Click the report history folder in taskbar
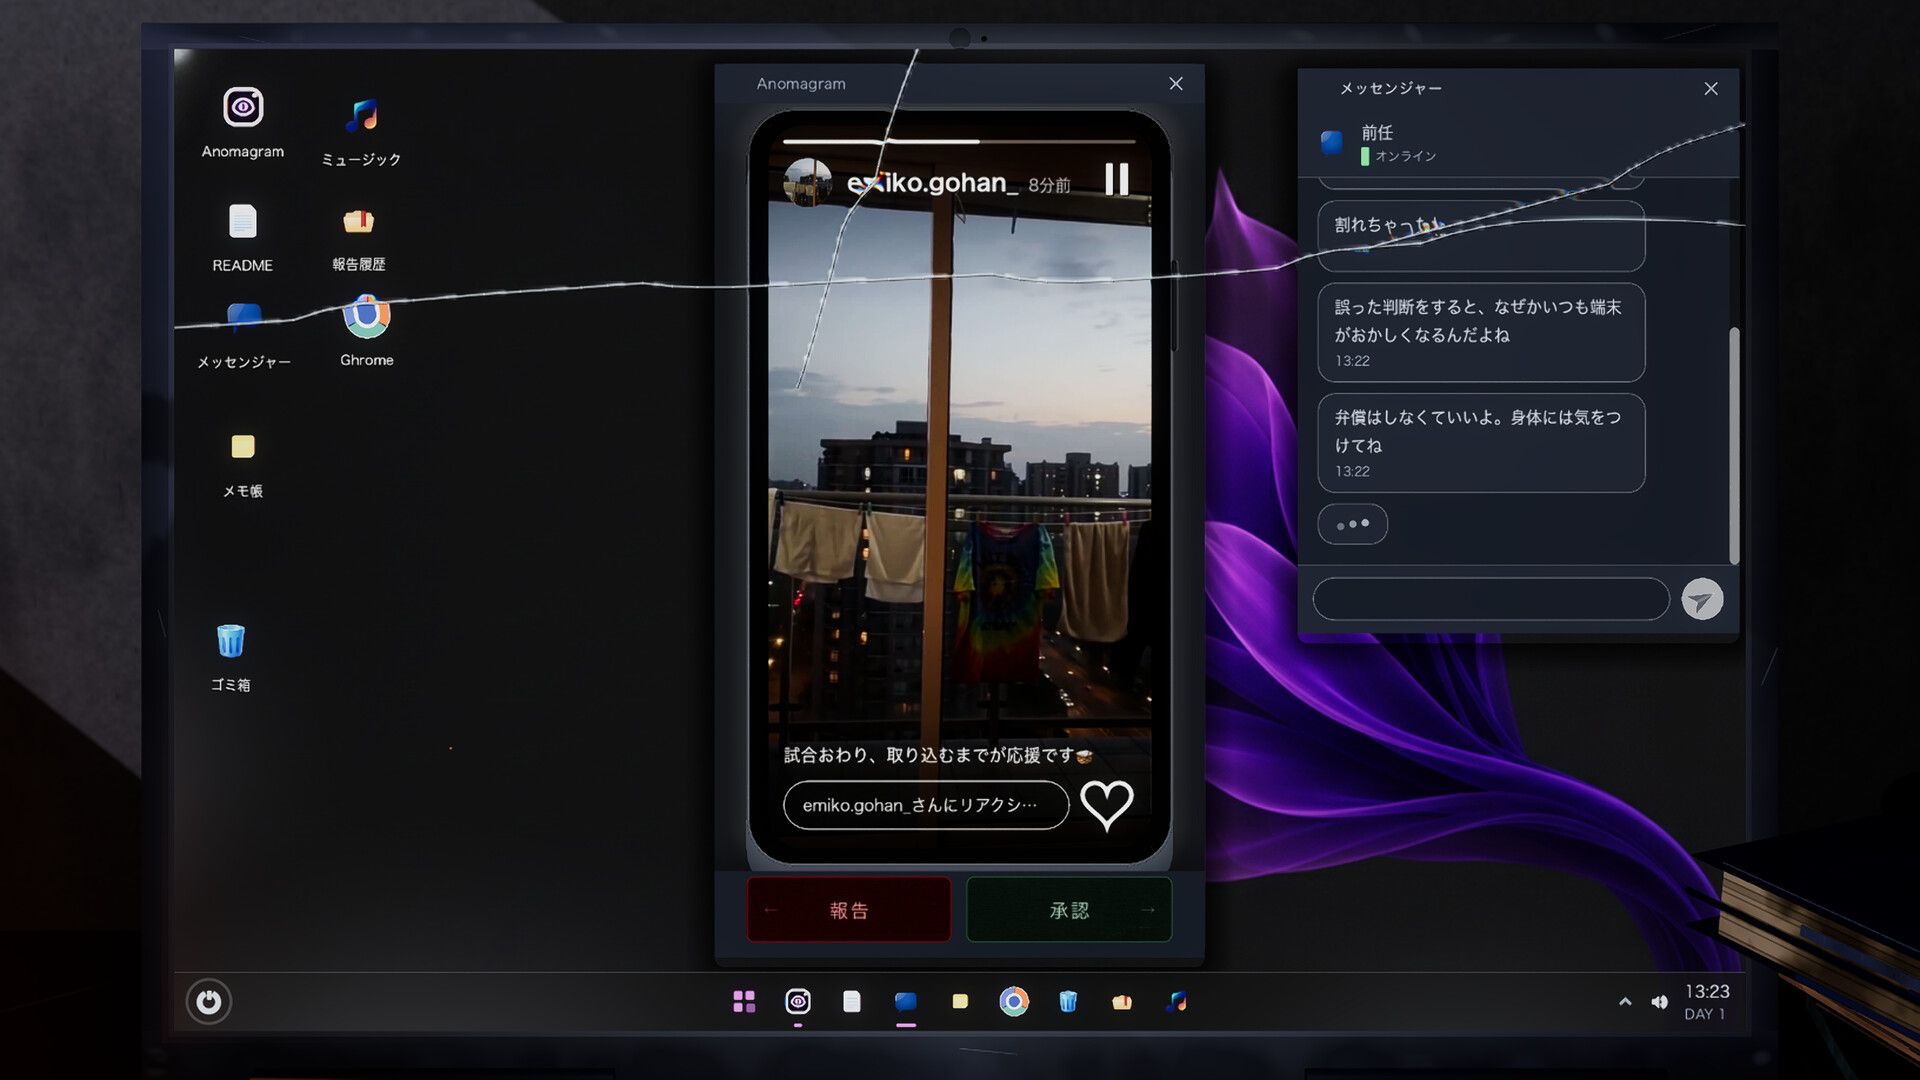 (x=1122, y=1001)
